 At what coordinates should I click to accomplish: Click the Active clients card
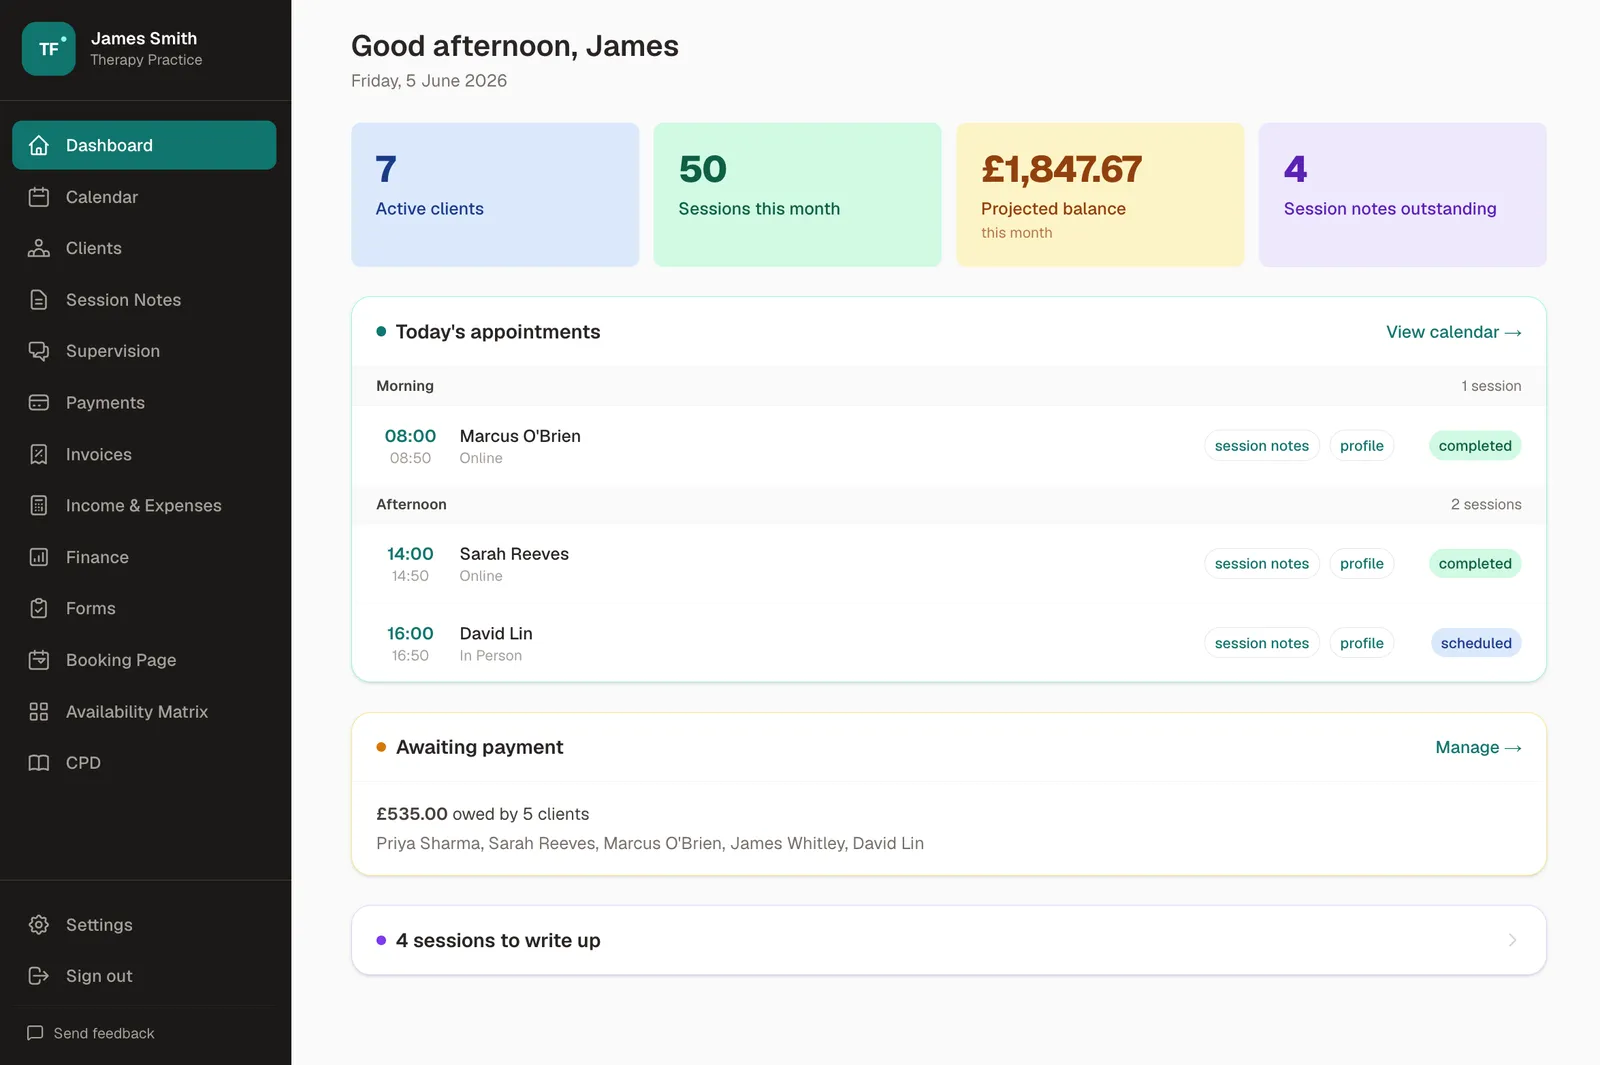tap(495, 195)
